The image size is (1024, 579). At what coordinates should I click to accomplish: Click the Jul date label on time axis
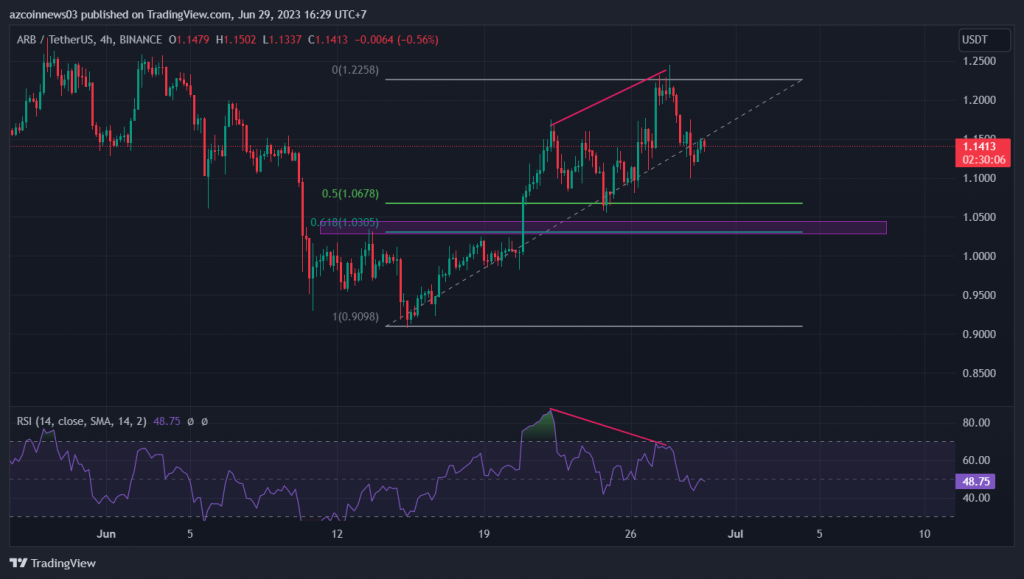point(735,534)
